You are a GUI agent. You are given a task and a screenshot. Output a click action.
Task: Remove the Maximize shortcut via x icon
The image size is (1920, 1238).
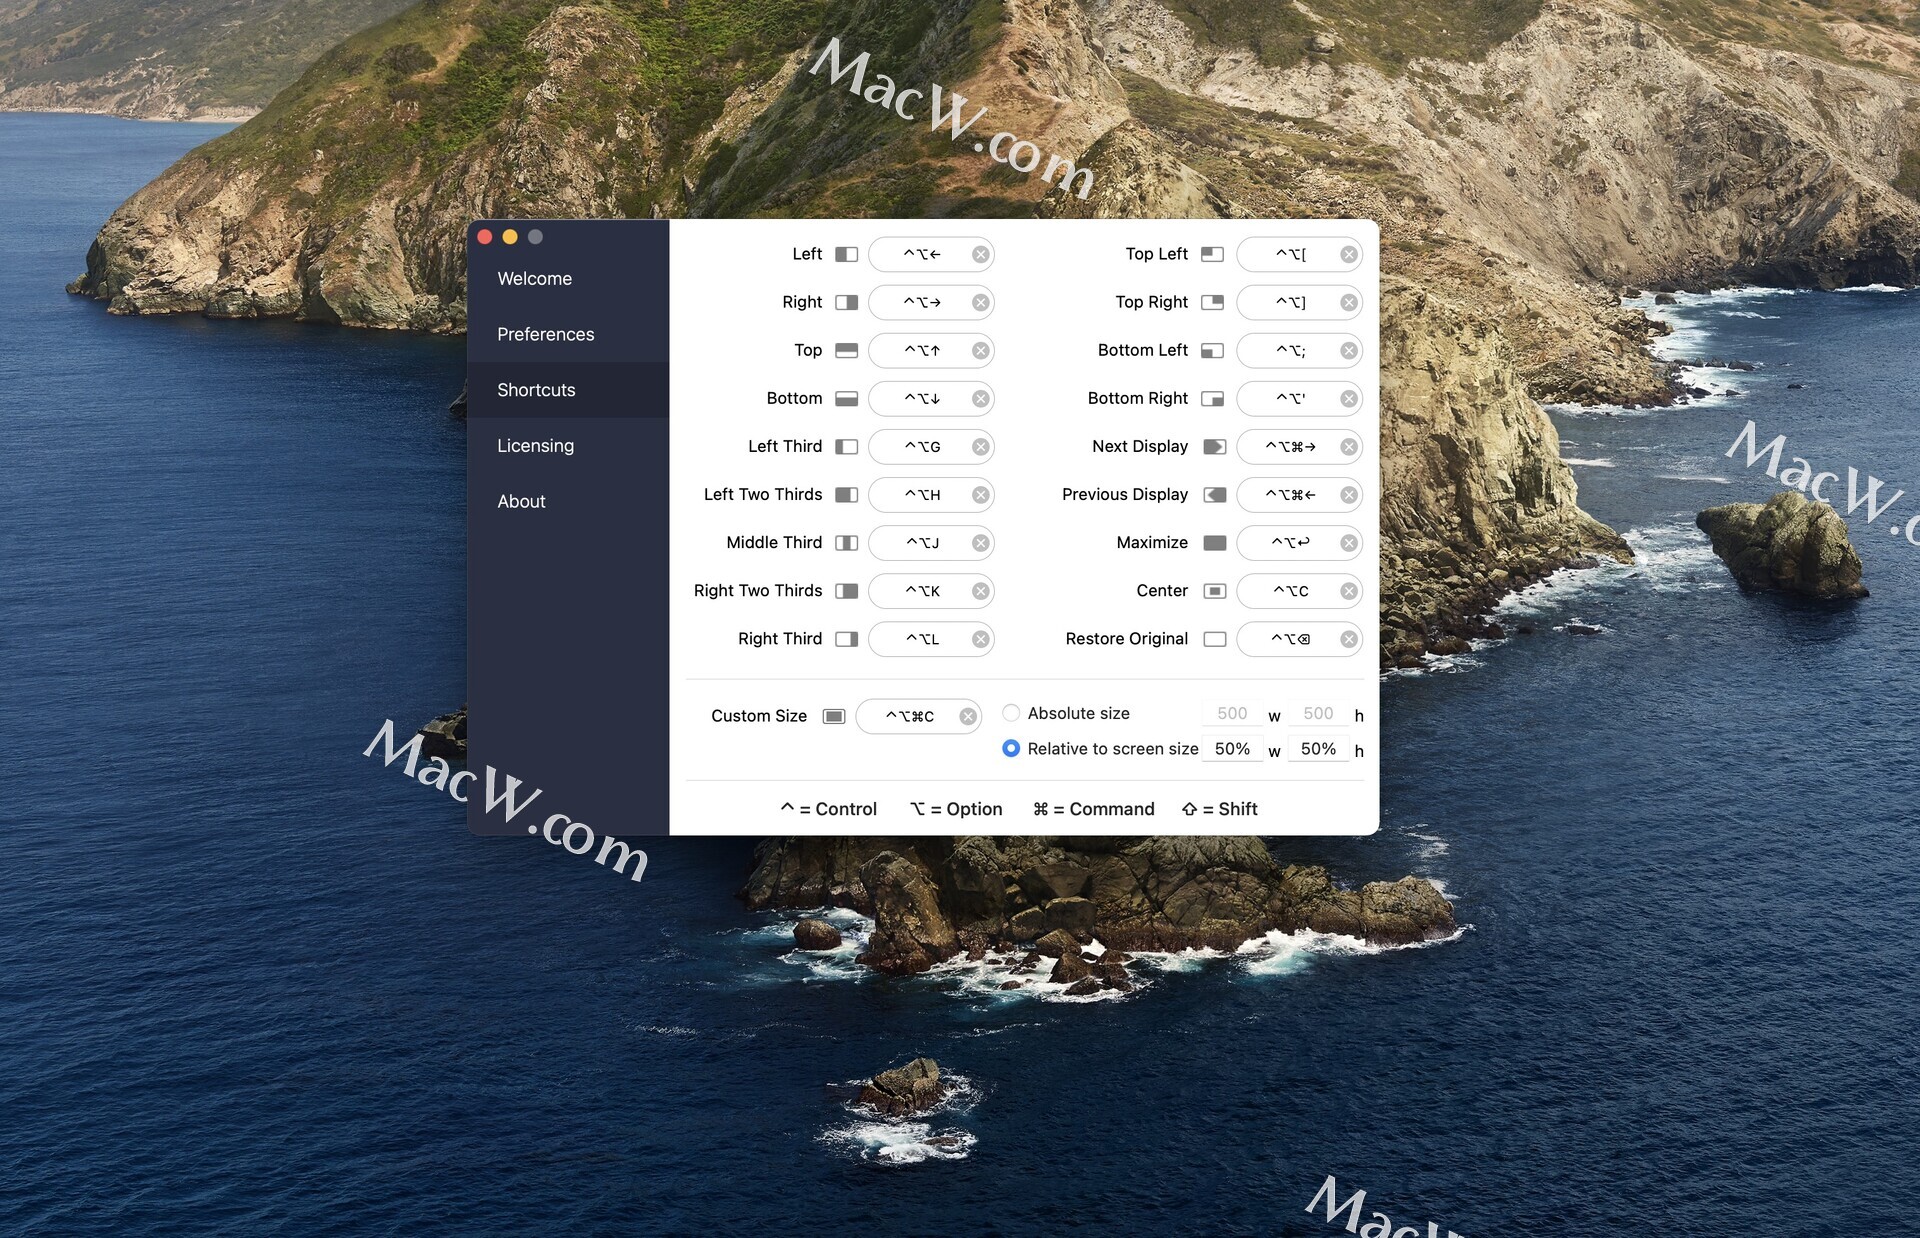pos(1348,543)
